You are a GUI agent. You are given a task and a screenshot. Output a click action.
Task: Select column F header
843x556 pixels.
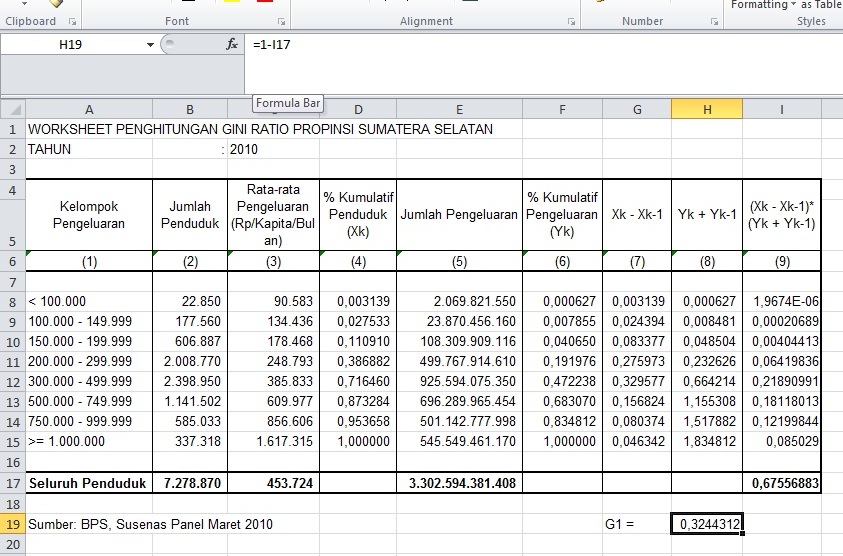pos(562,109)
